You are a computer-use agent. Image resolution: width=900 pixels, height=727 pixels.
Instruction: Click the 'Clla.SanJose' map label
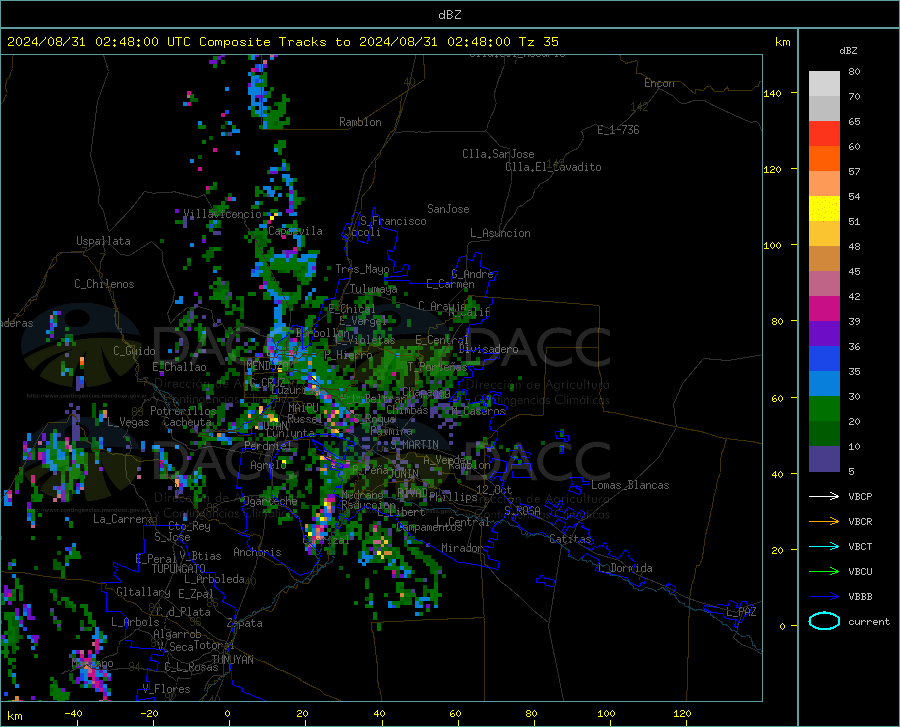(x=498, y=154)
